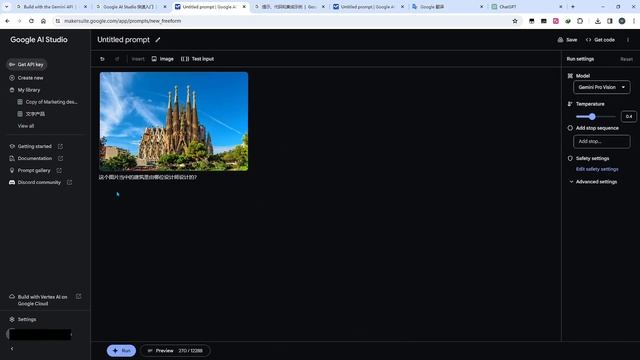Viewport: 640px width, 360px height.
Task: Click the browser back arrow
Action: 7,21
